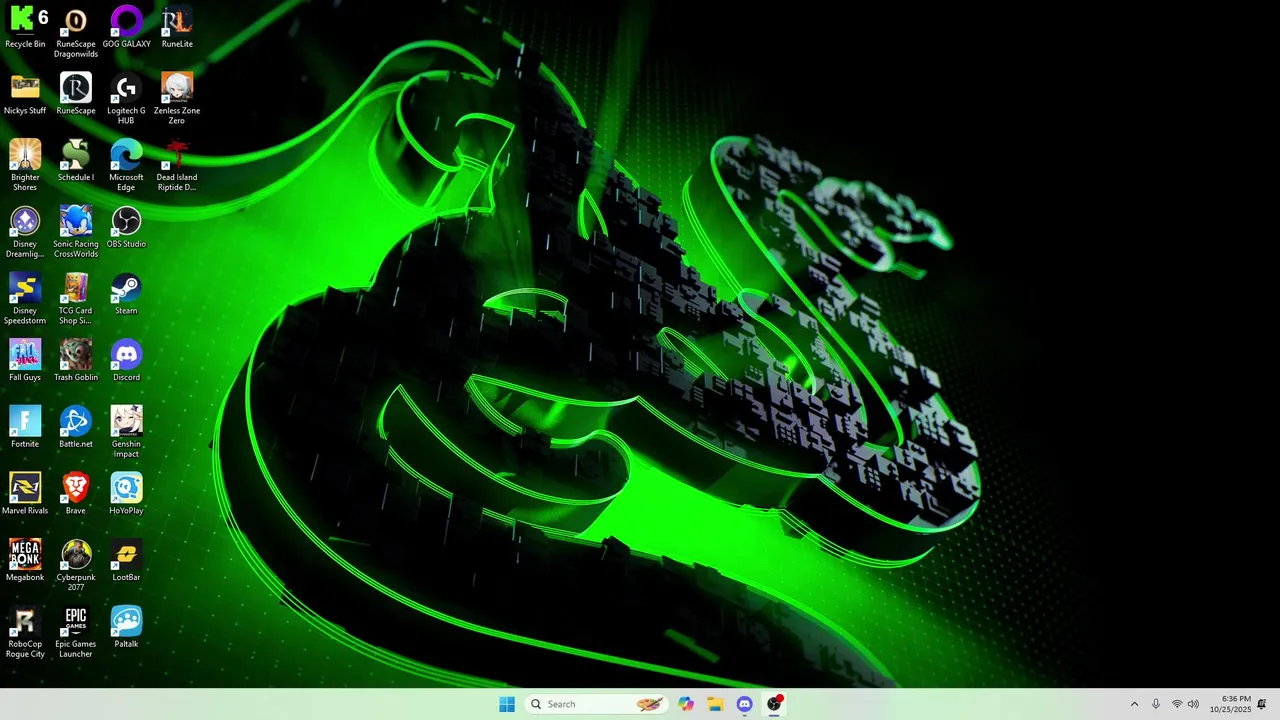Select TCG Card Shop Simulator icon
This screenshot has width=1280, height=720.
pyautogui.click(x=76, y=299)
